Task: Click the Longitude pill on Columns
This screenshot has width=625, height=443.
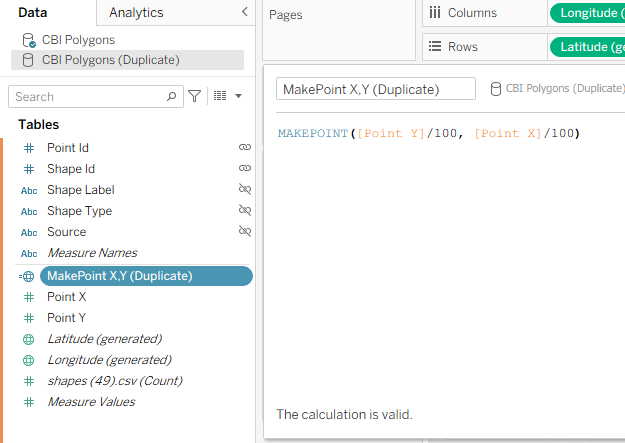Action: pyautogui.click(x=587, y=12)
